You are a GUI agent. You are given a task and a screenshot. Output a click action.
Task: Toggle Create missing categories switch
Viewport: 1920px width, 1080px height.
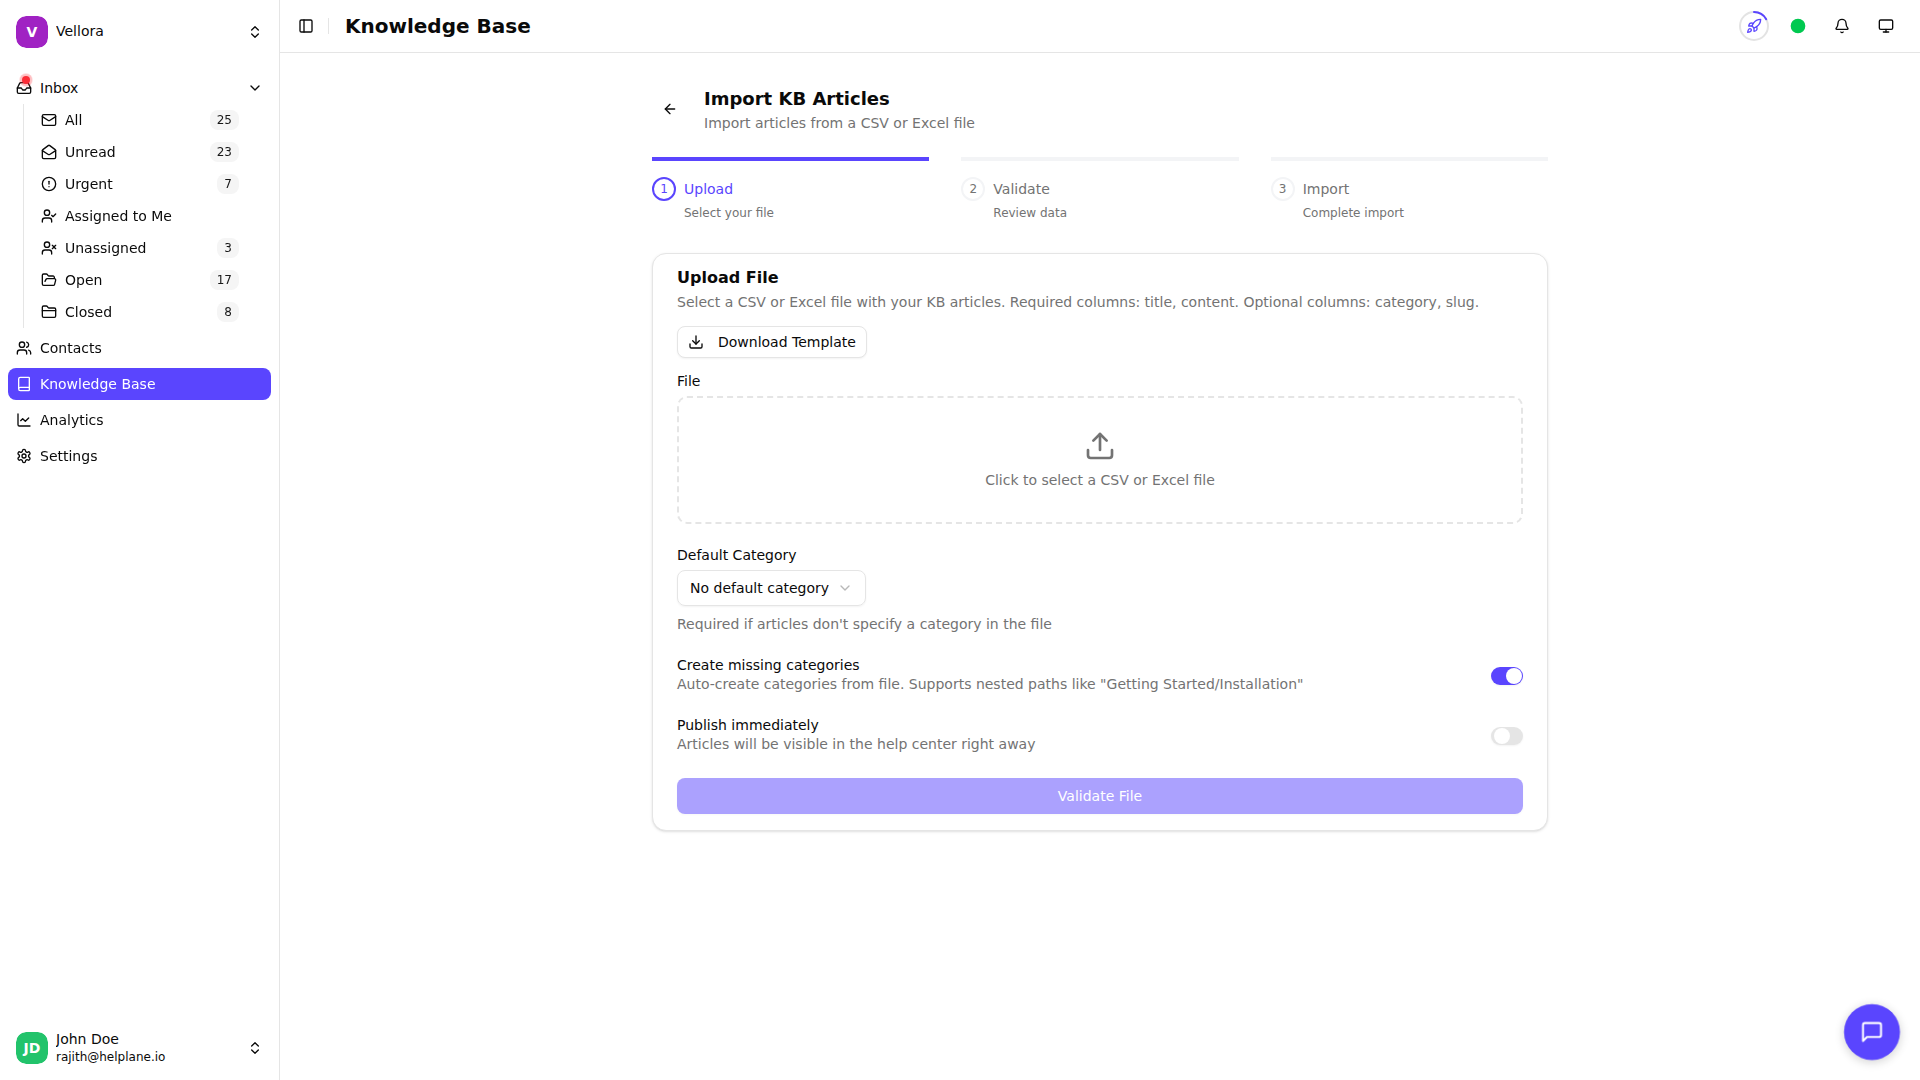(1507, 676)
